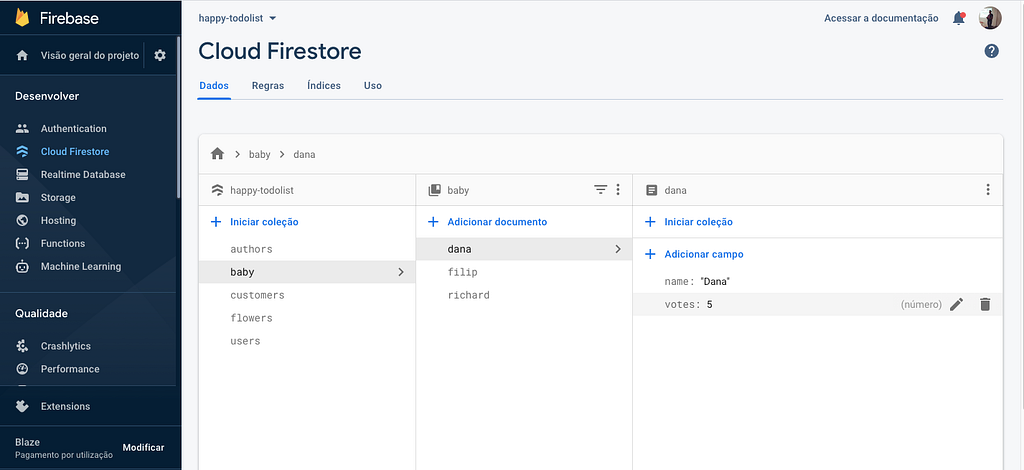Switch to the Dados tab
The image size is (1024, 470).
(214, 86)
